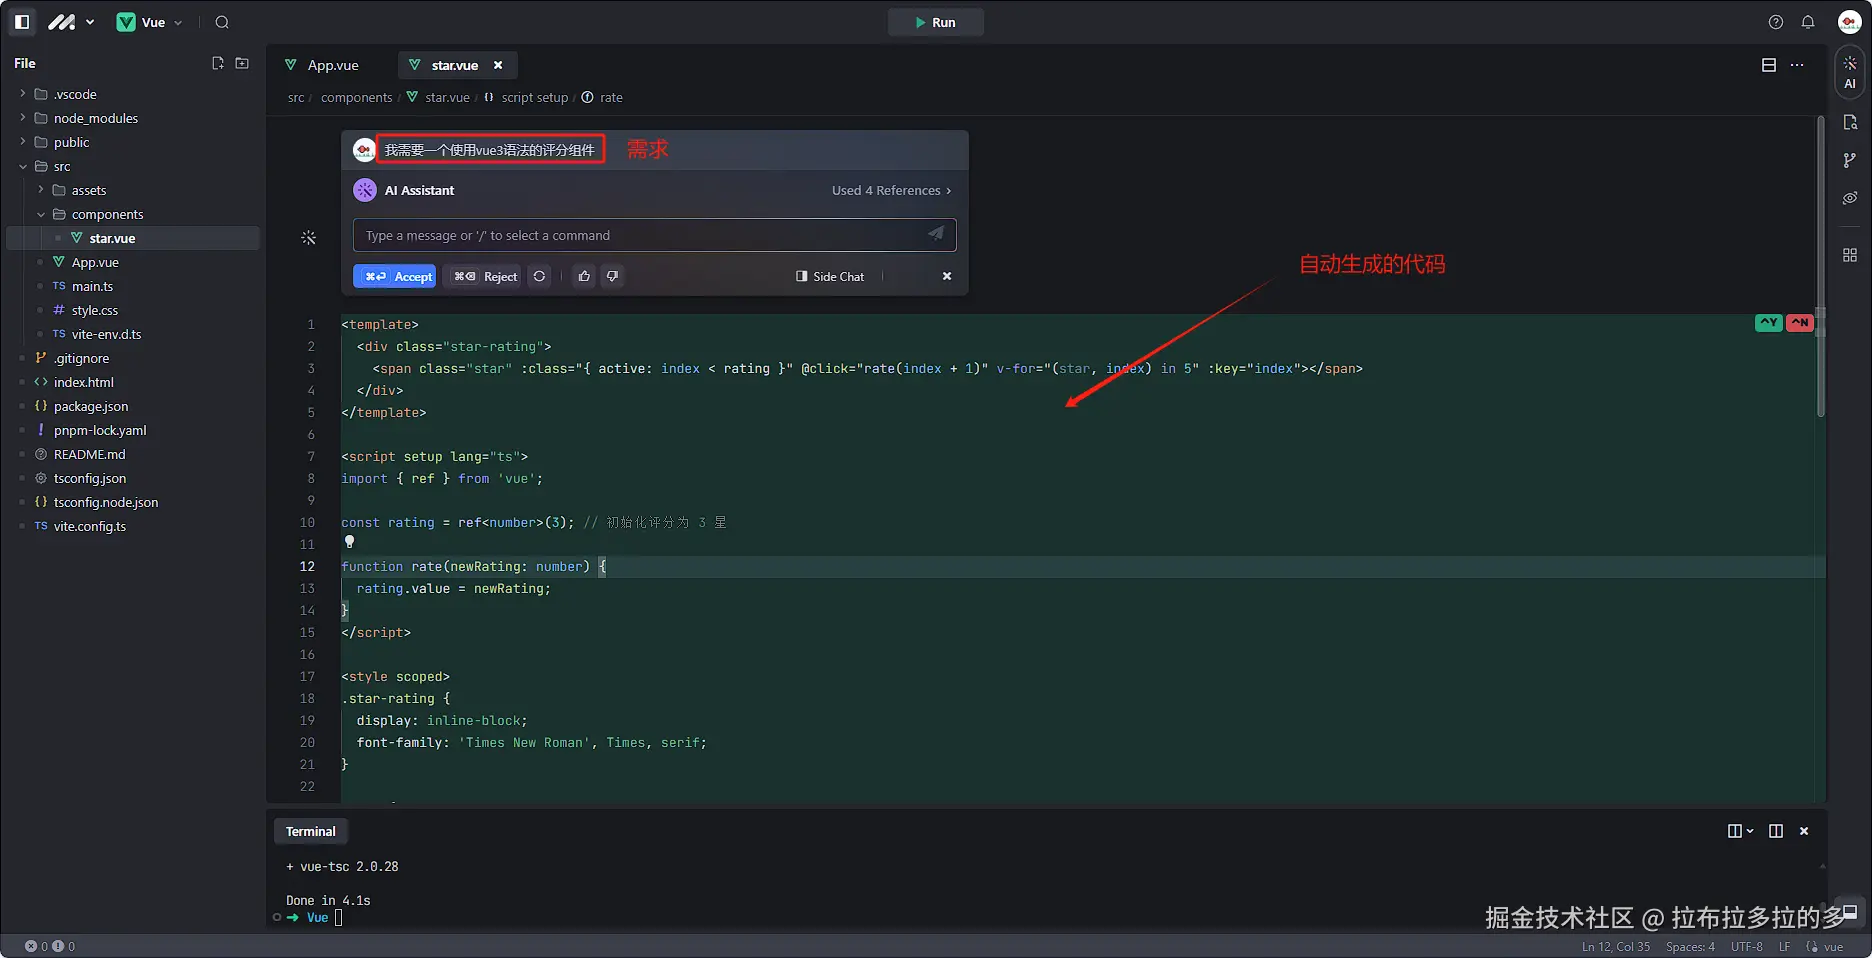Give thumbs up to AI response
1872x958 pixels.
(x=584, y=276)
